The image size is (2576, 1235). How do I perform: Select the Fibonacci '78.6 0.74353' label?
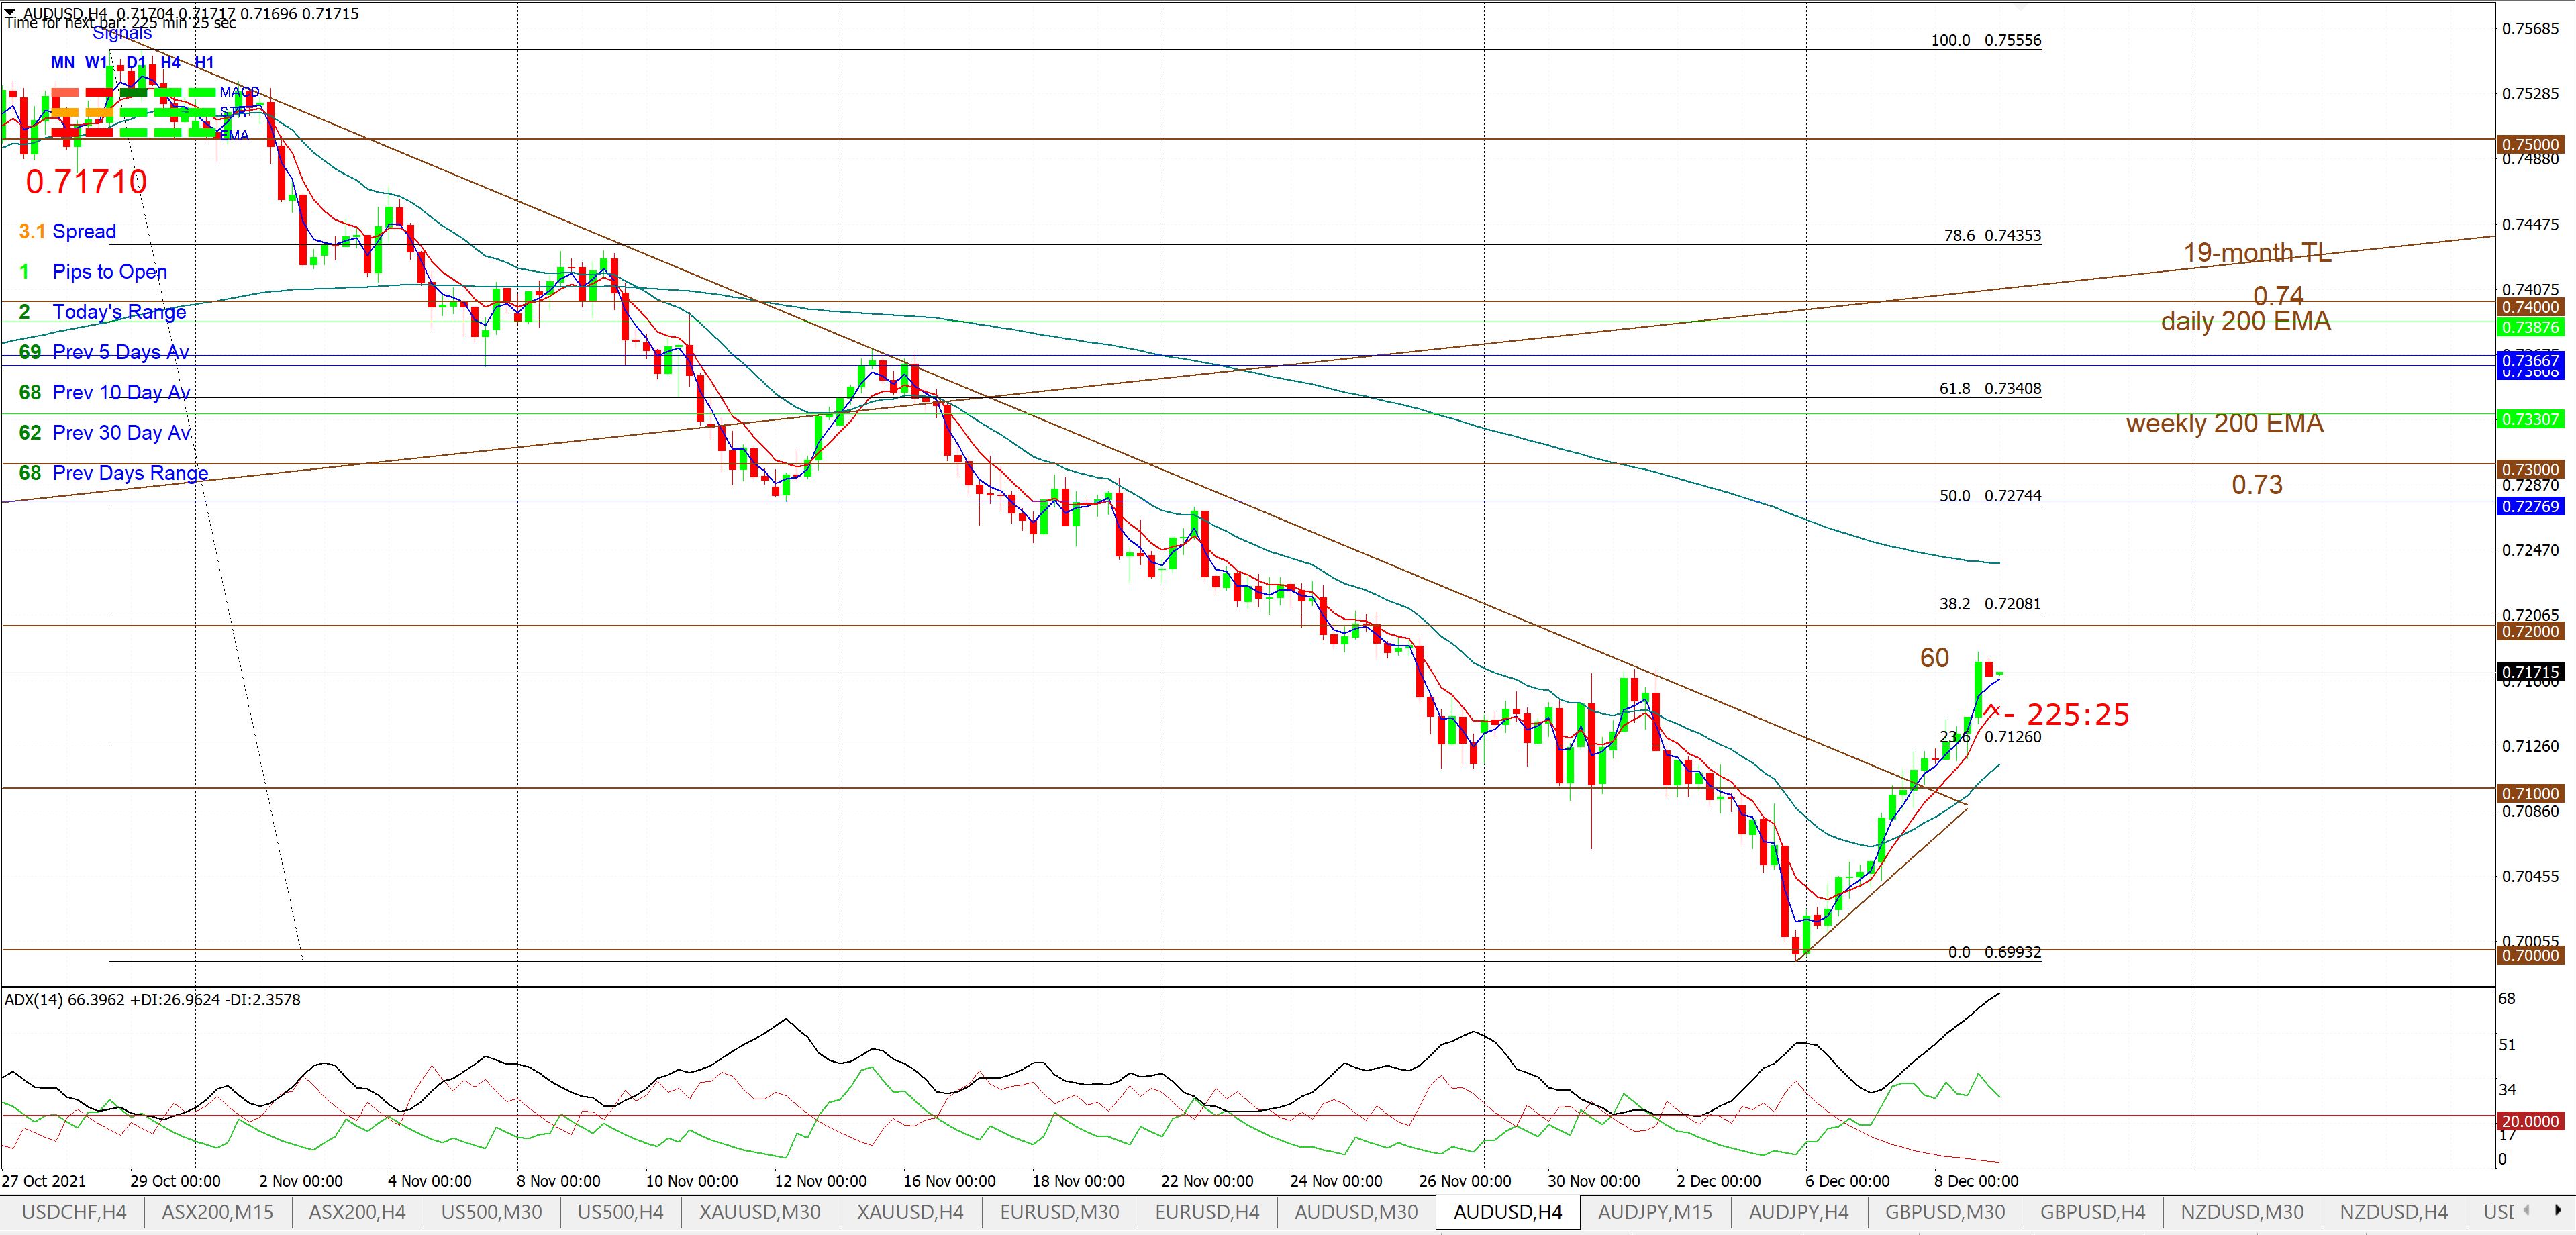coord(1992,236)
